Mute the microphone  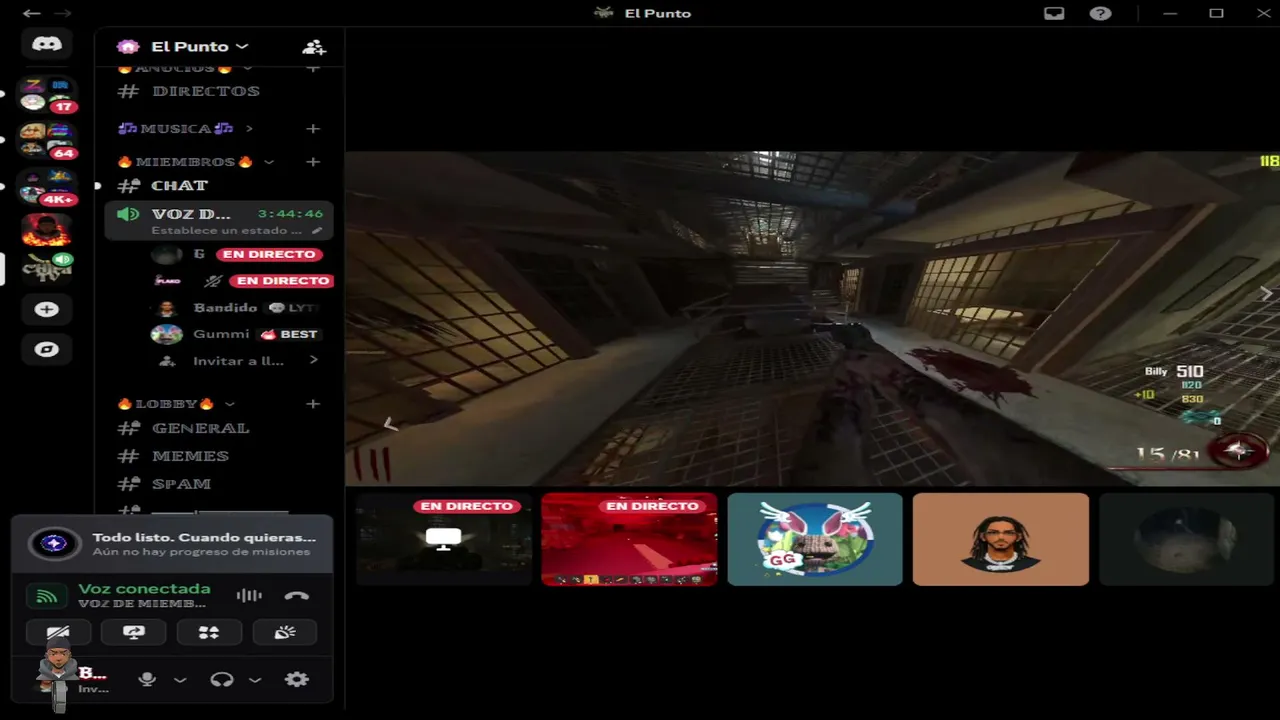147,679
